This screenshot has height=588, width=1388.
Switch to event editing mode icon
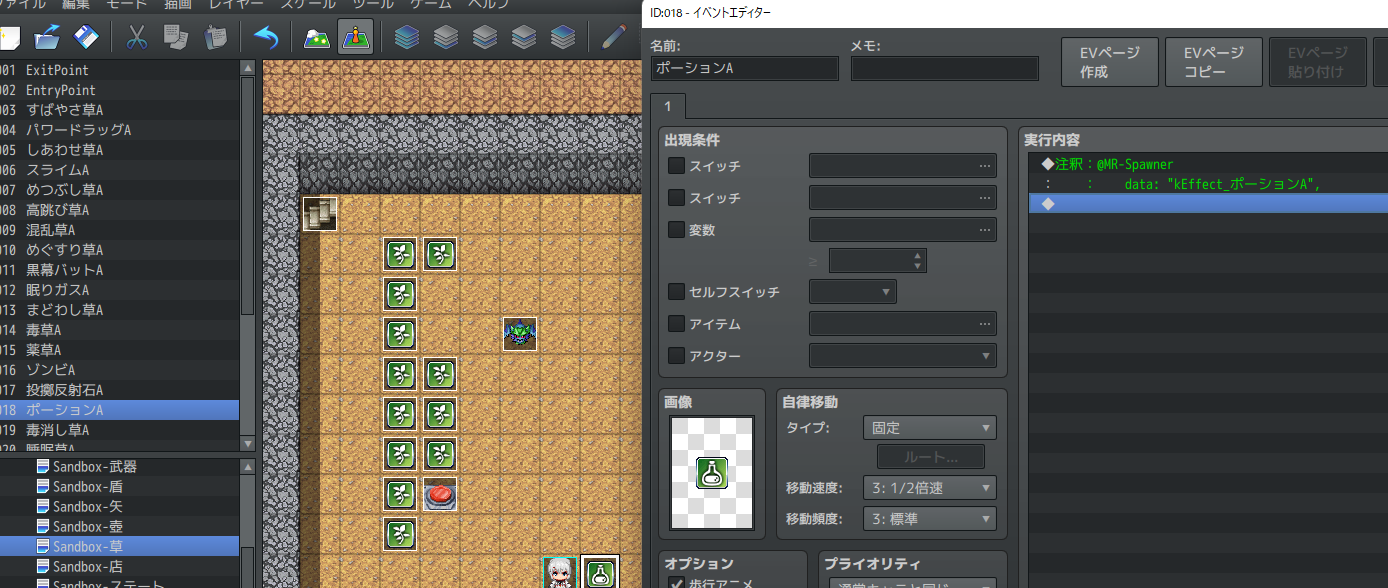pos(355,37)
